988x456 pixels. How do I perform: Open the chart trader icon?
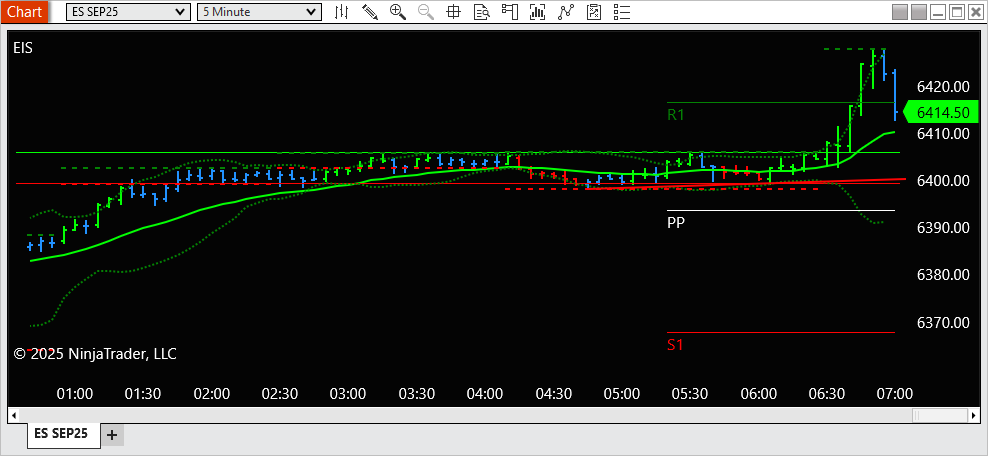[509, 11]
